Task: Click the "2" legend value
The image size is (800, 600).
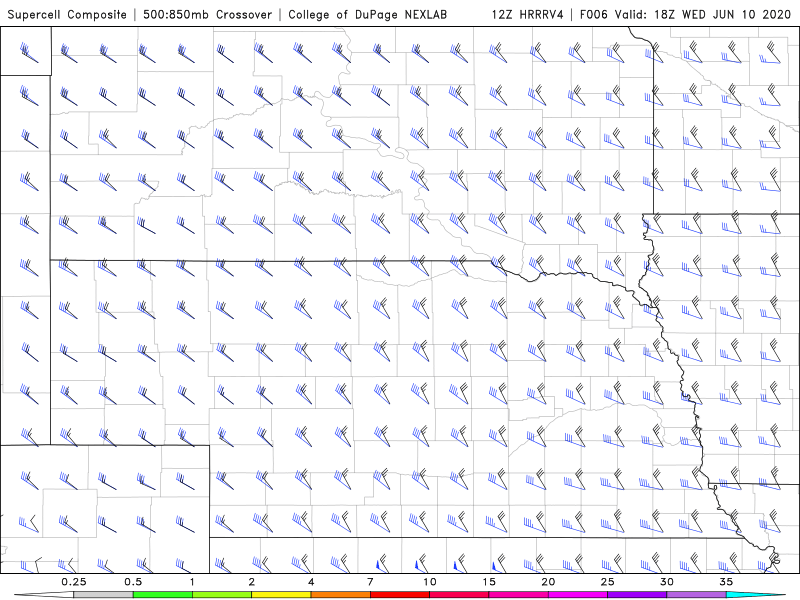Action: [252, 582]
